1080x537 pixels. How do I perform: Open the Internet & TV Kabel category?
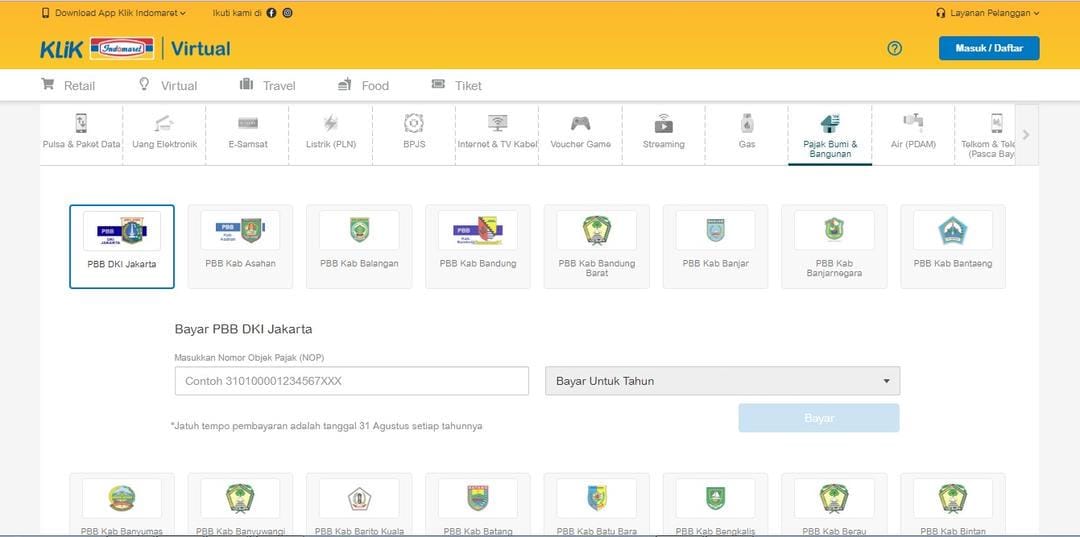(x=497, y=134)
